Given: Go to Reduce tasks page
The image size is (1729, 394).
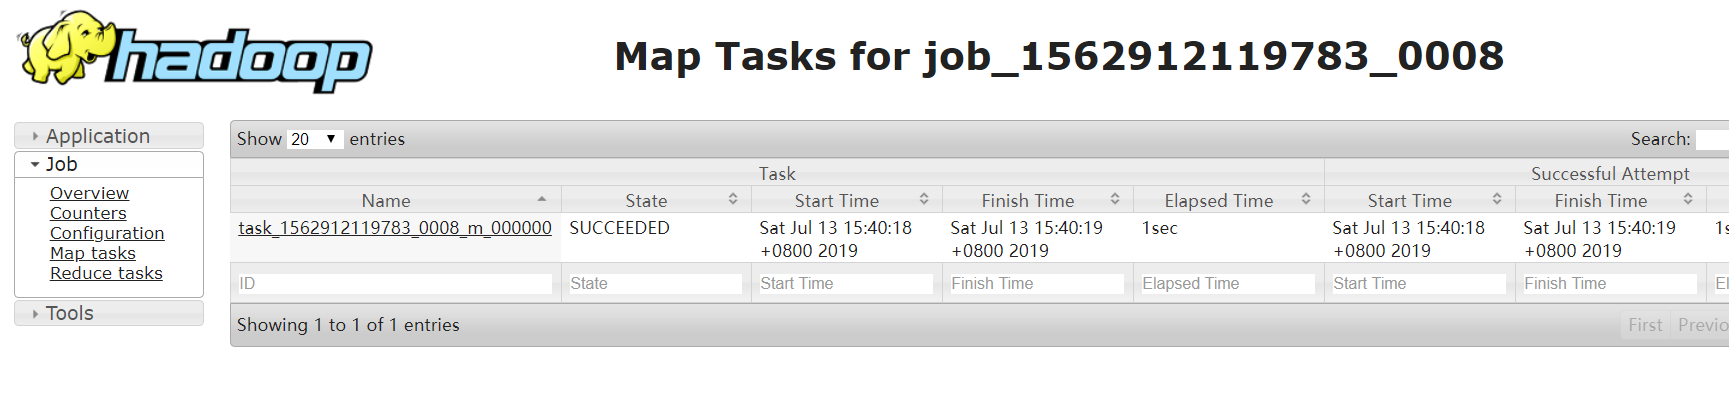Looking at the screenshot, I should (106, 273).
